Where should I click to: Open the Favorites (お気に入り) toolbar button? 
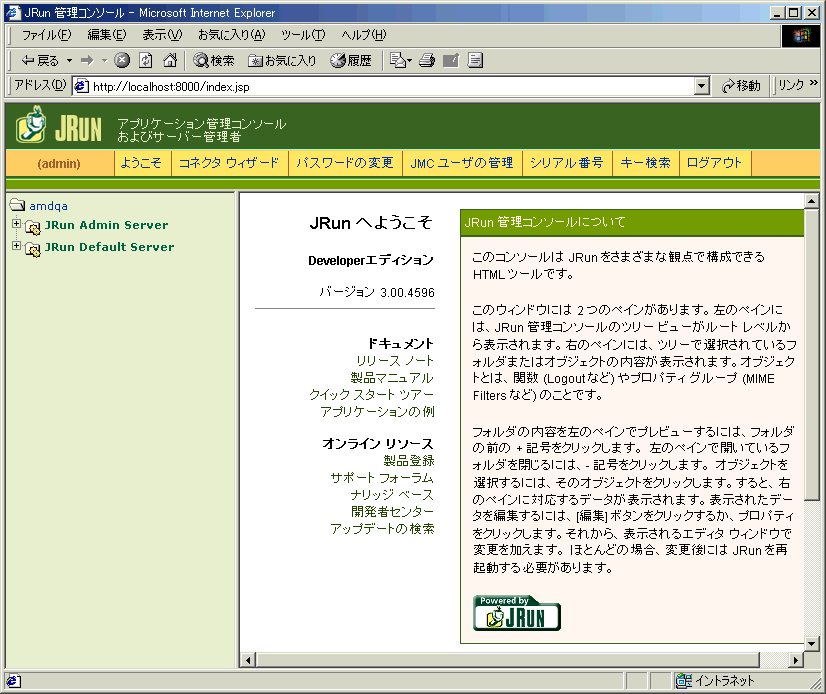[282, 61]
